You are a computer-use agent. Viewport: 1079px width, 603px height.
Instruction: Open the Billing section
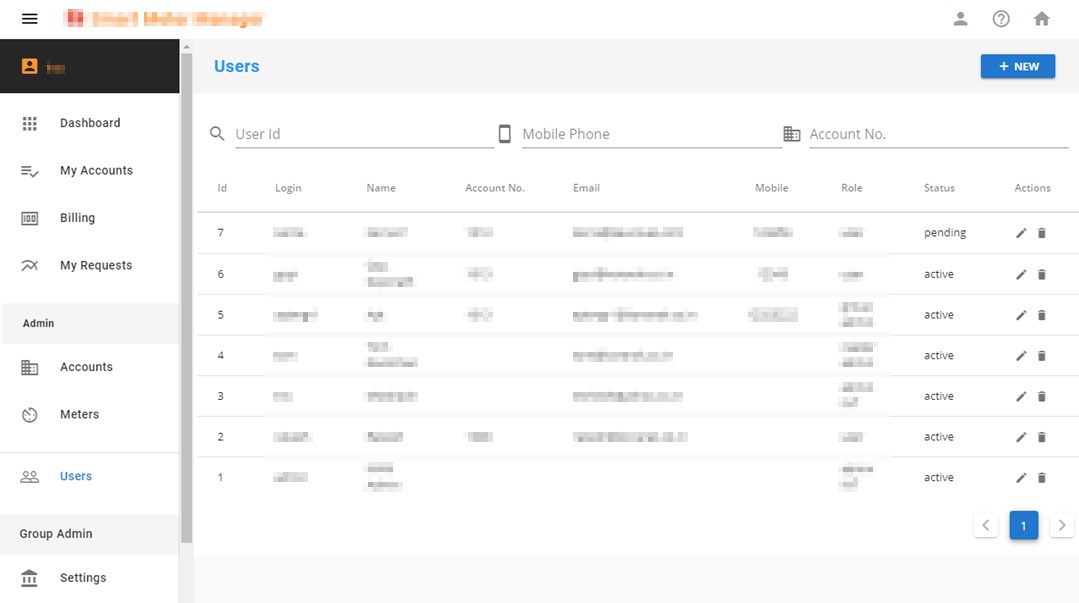click(77, 218)
